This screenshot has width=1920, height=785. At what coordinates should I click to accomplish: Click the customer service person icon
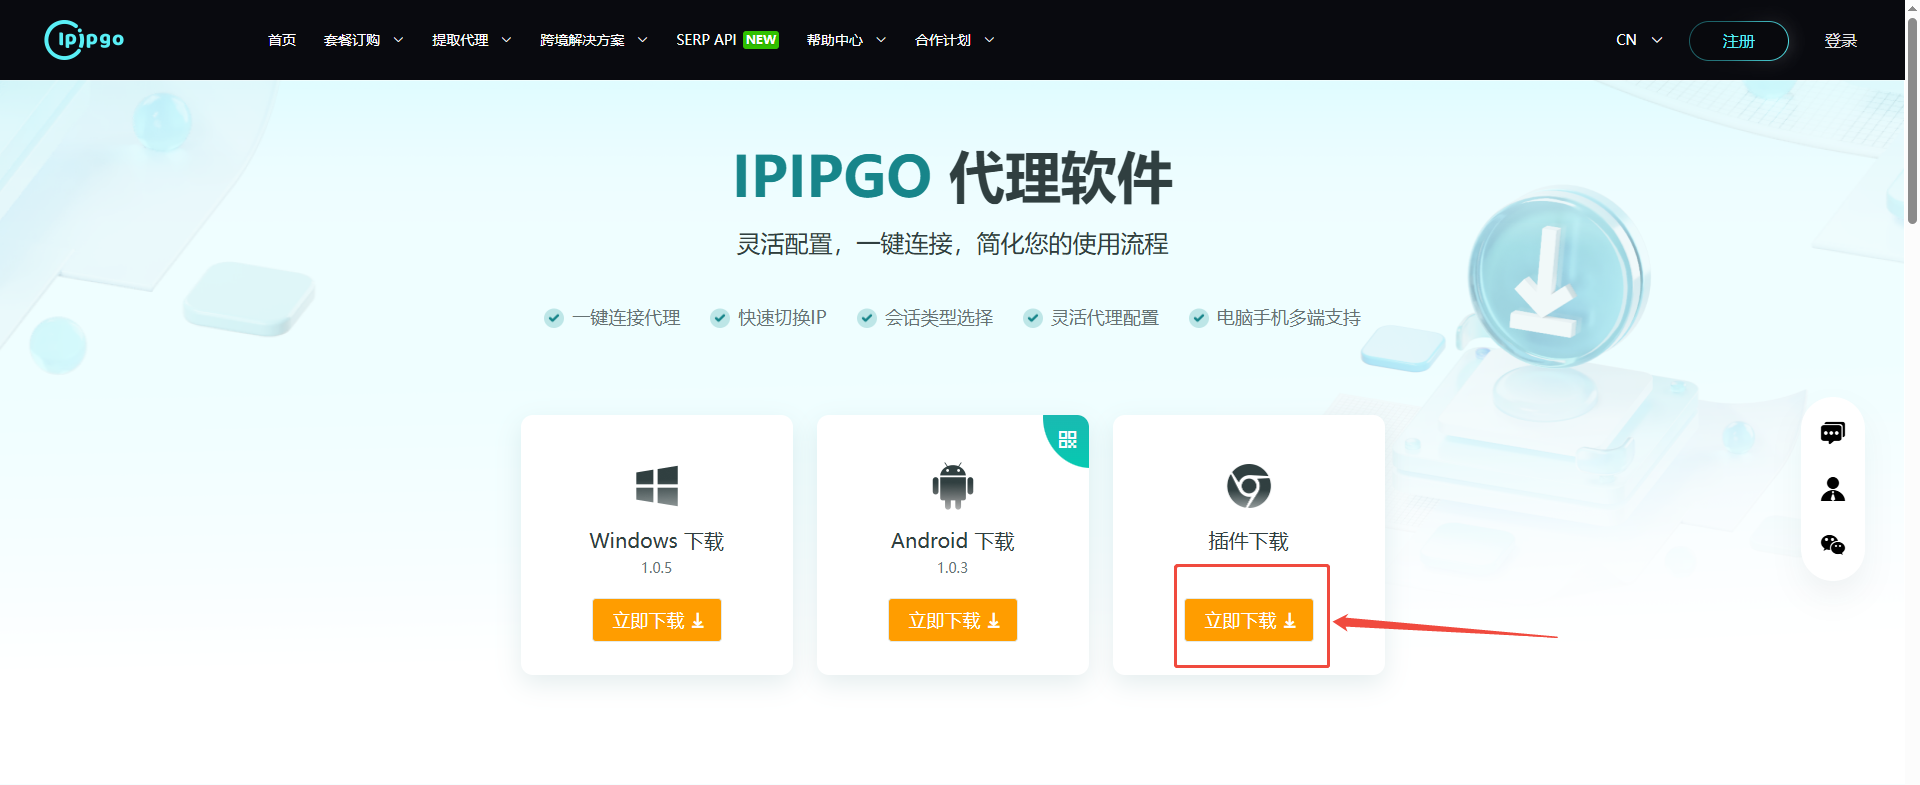tap(1832, 489)
